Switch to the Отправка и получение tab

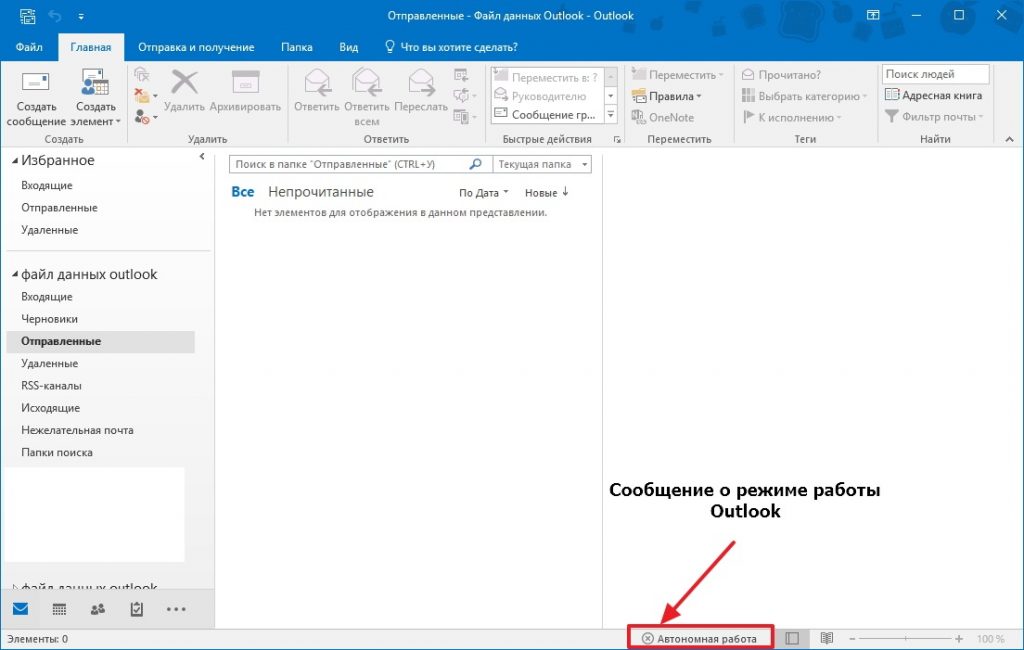tap(196, 47)
